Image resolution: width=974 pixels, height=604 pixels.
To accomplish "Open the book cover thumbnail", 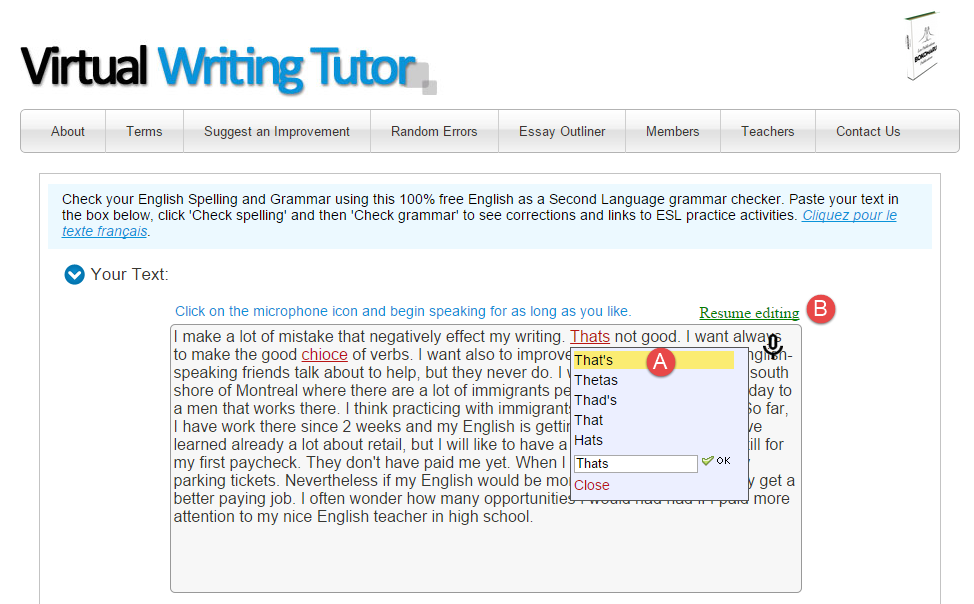I will (x=921, y=45).
